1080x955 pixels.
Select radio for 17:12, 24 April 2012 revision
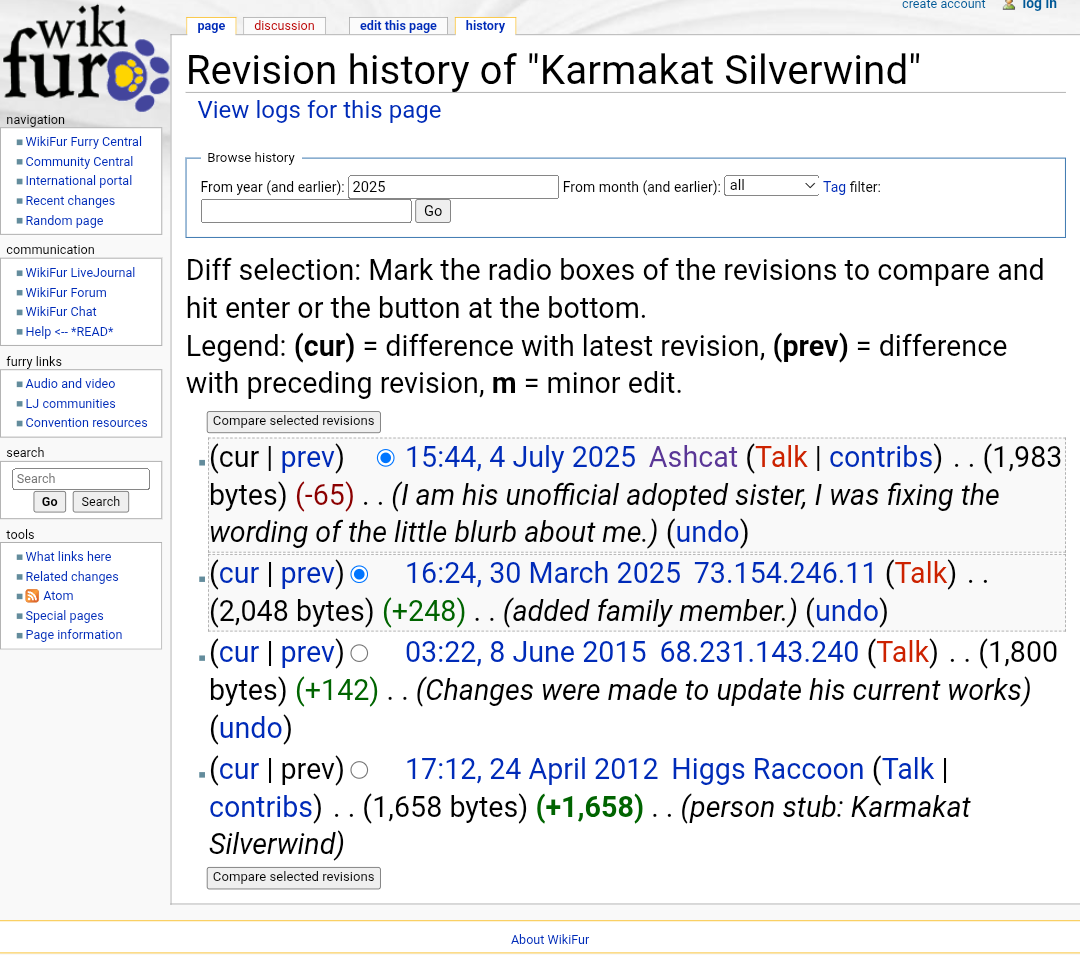360,770
